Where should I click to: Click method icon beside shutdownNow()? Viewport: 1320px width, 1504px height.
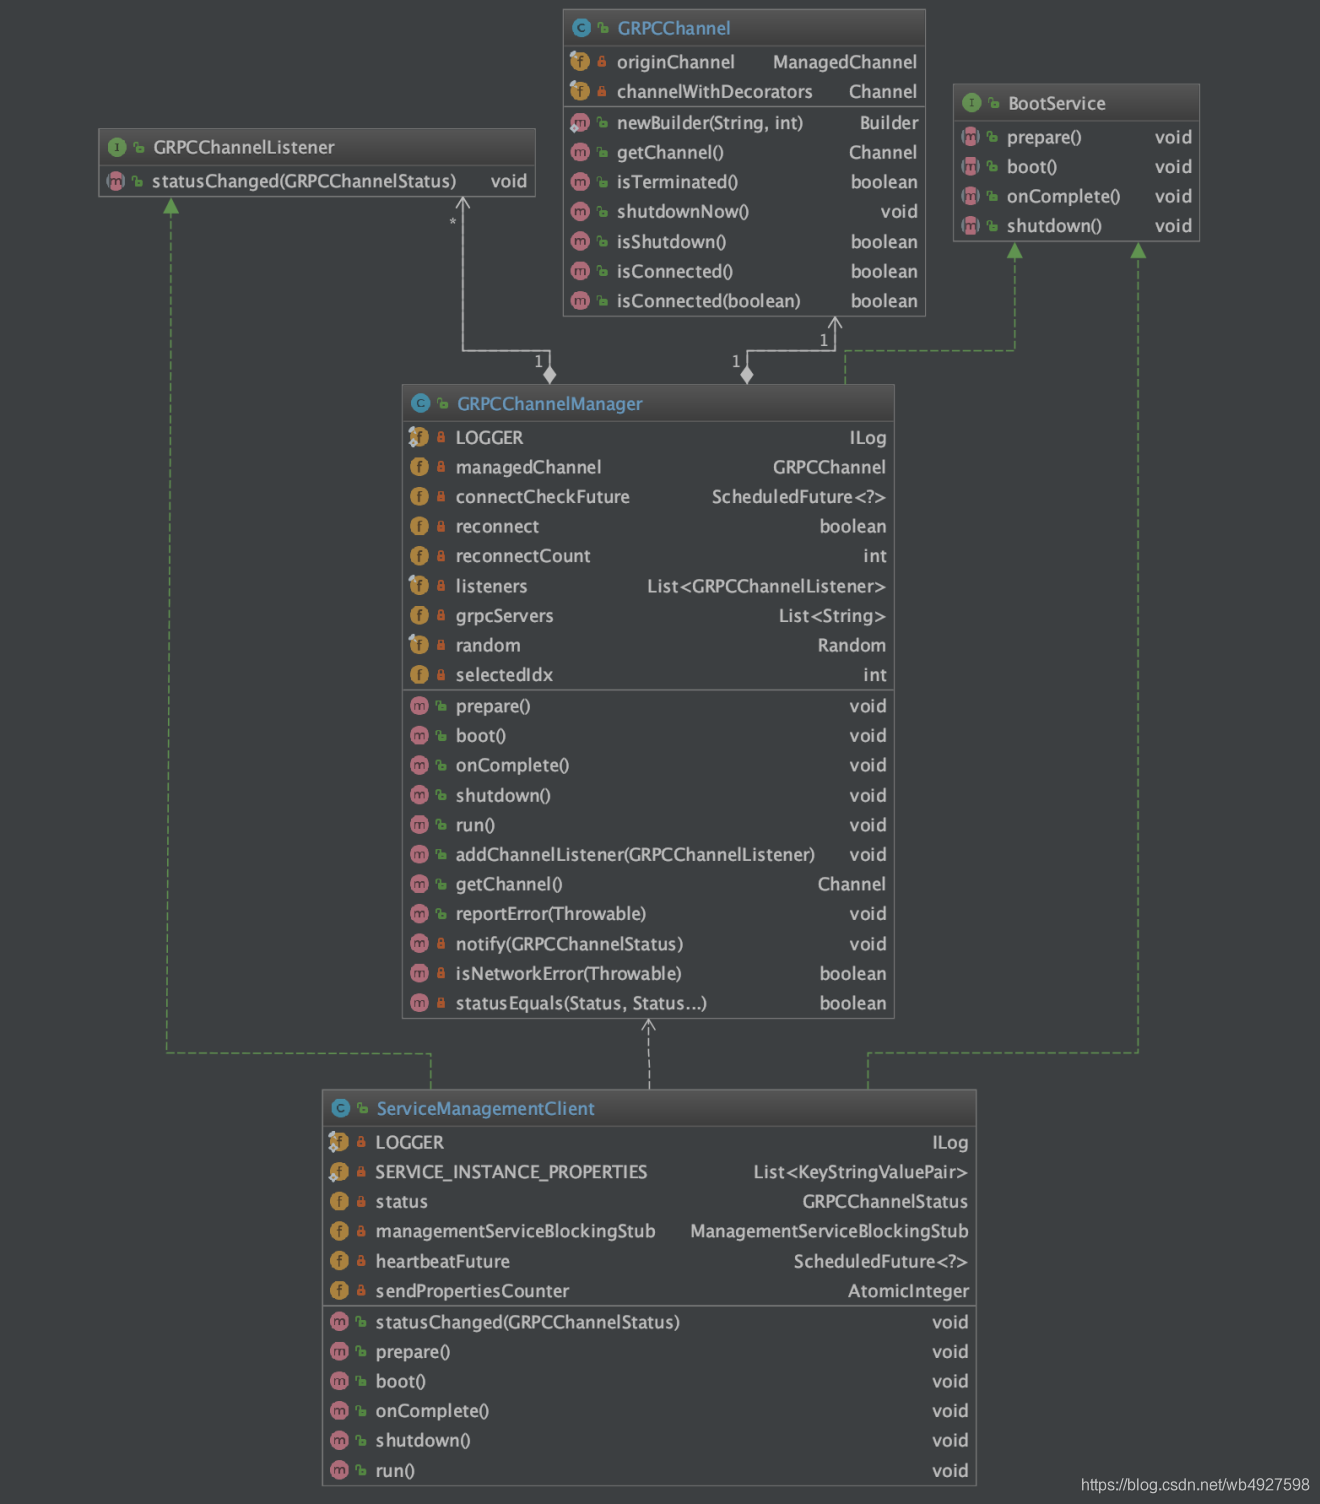click(580, 211)
